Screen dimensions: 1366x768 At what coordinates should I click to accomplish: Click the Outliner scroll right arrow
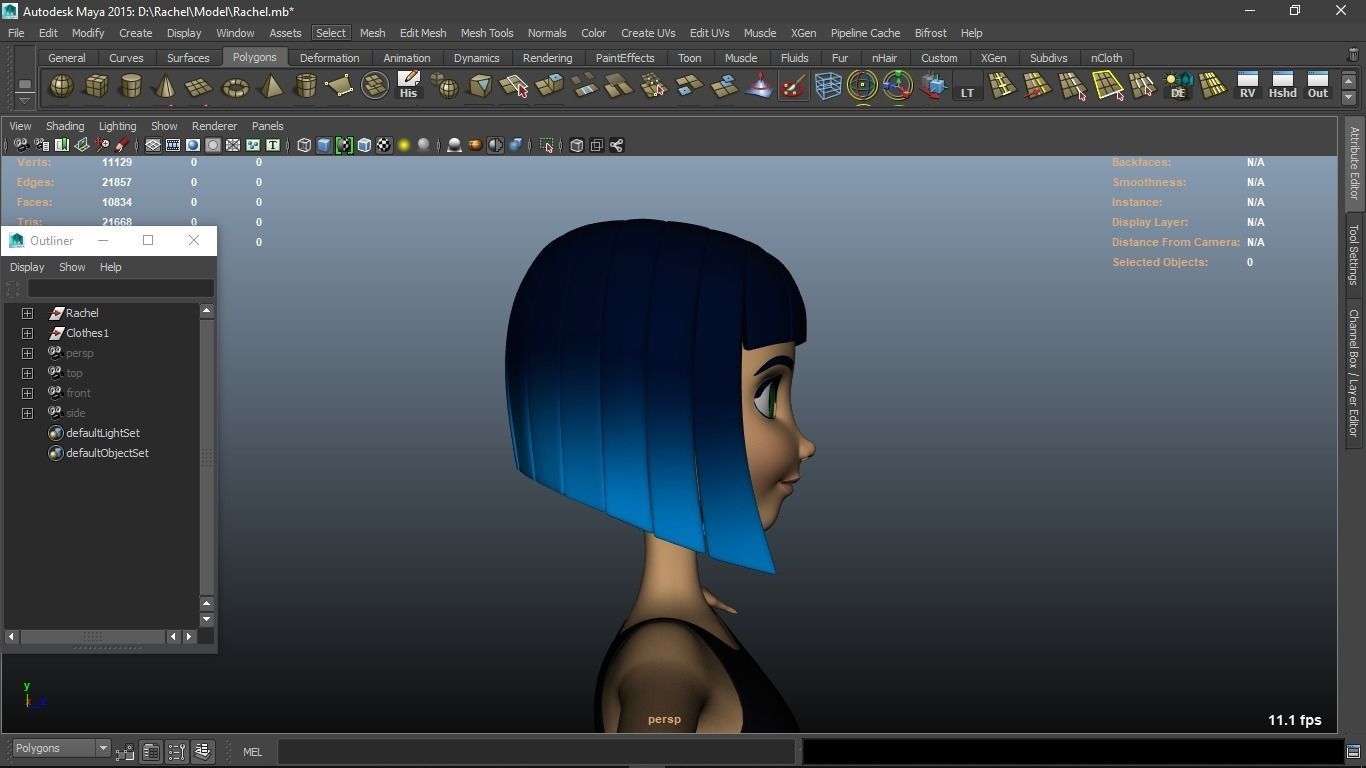[x=189, y=636]
